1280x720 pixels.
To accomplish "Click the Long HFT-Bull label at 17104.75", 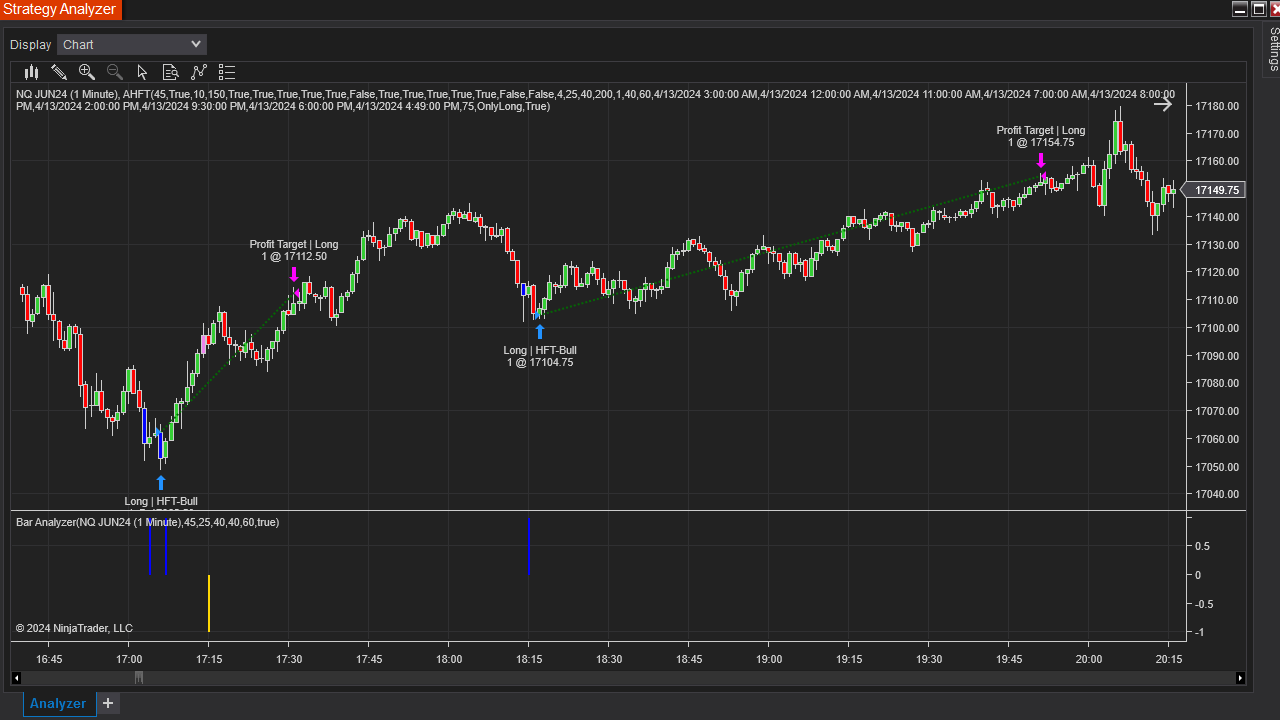I will [540, 356].
